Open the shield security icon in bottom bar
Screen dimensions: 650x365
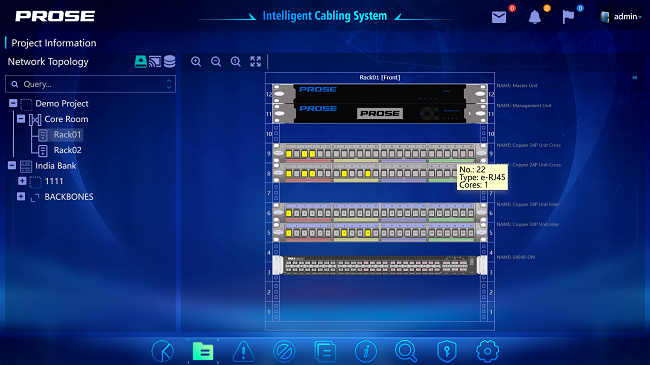pyautogui.click(x=446, y=351)
